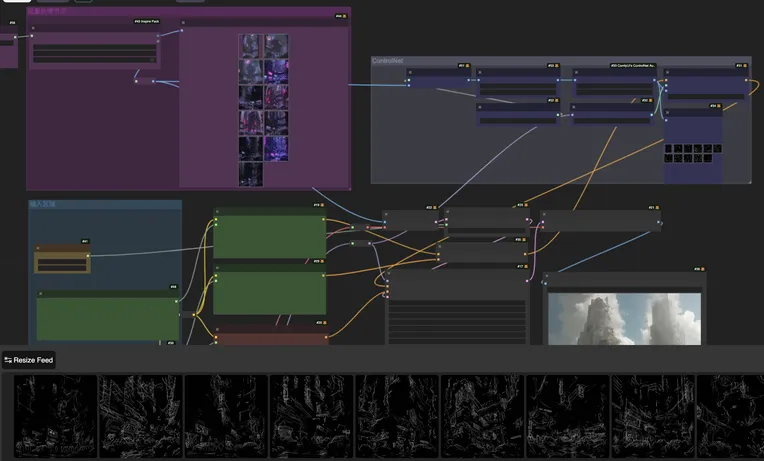This screenshot has width=764, height=461.
Task: Click the ControlNet group's bottom-right resize corner
Action: click(x=749, y=182)
